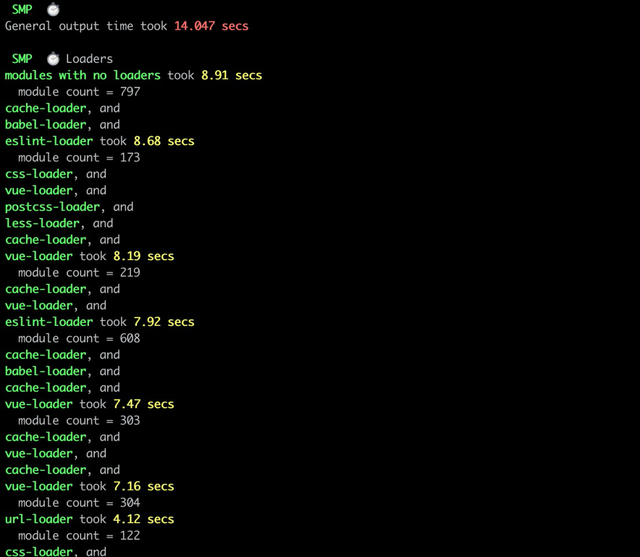
Task: Click the '7.16 secs' timing value
Action: click(144, 486)
